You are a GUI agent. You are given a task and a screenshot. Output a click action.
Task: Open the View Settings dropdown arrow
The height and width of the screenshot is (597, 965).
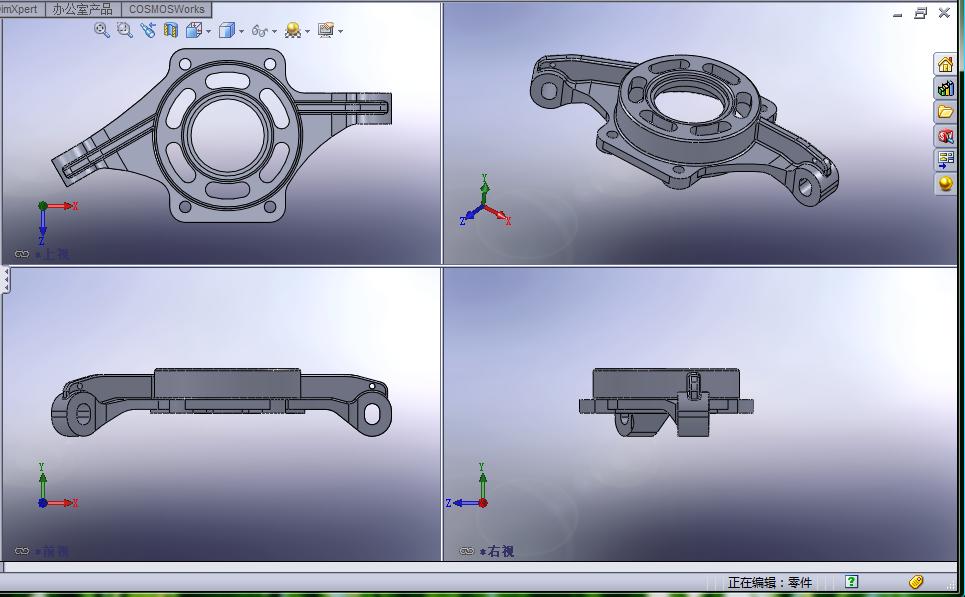[340, 31]
